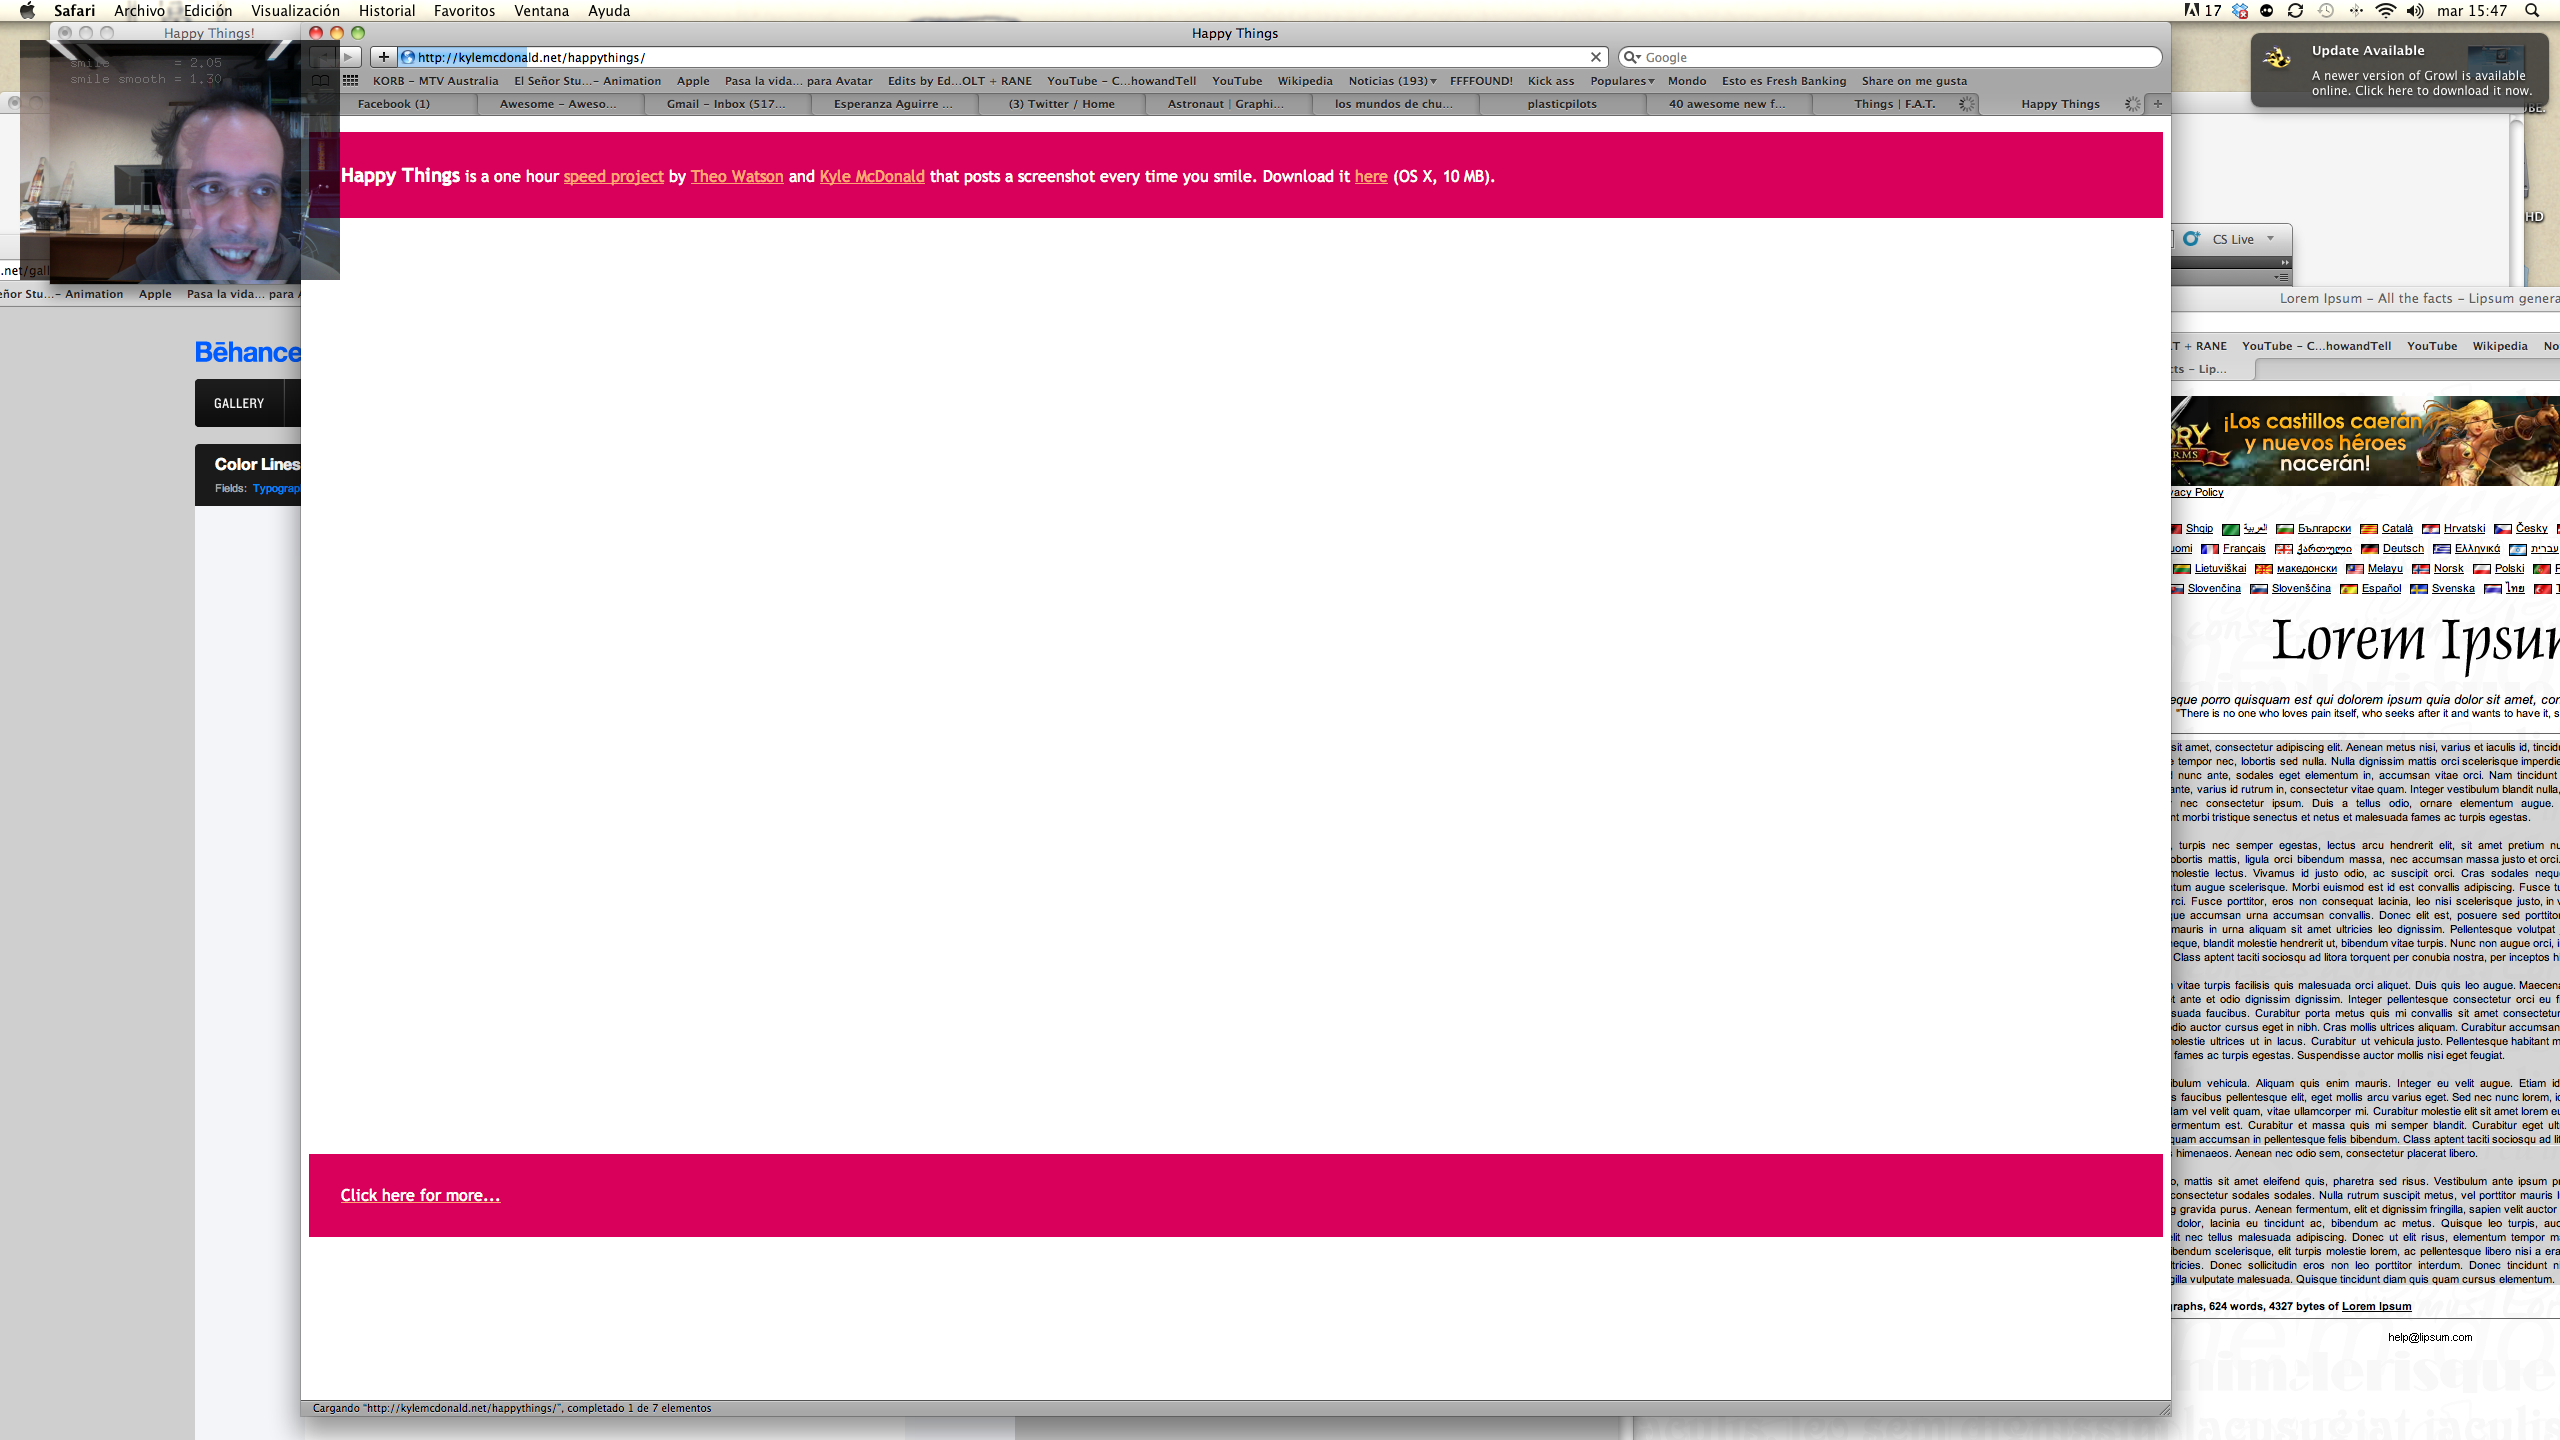Image resolution: width=2560 pixels, height=1440 pixels.
Task: Stop loading with the X button
Action: [x=1596, y=57]
